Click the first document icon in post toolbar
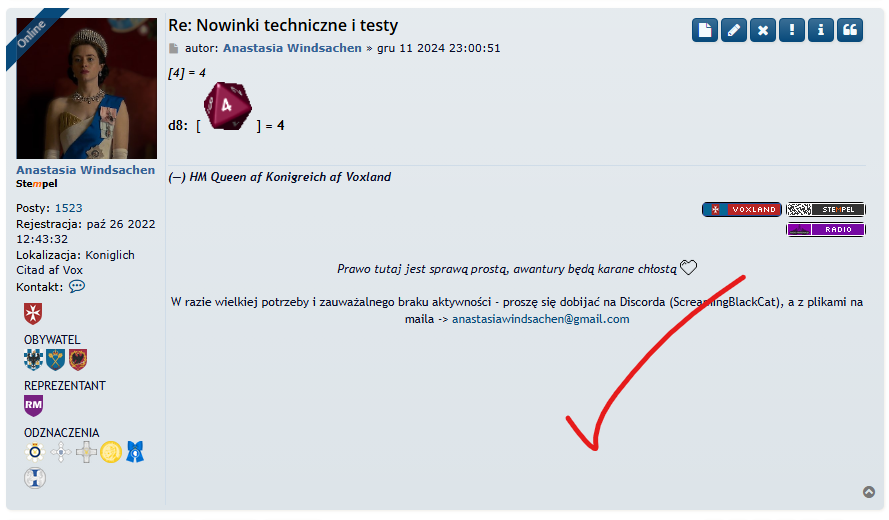Image resolution: width=889 pixels, height=520 pixels. 705,30
